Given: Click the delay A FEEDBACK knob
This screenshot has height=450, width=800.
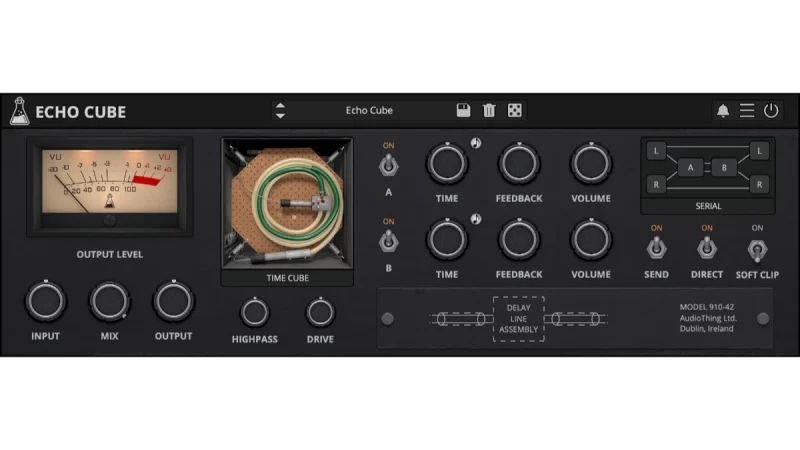Looking at the screenshot, I should tap(519, 164).
